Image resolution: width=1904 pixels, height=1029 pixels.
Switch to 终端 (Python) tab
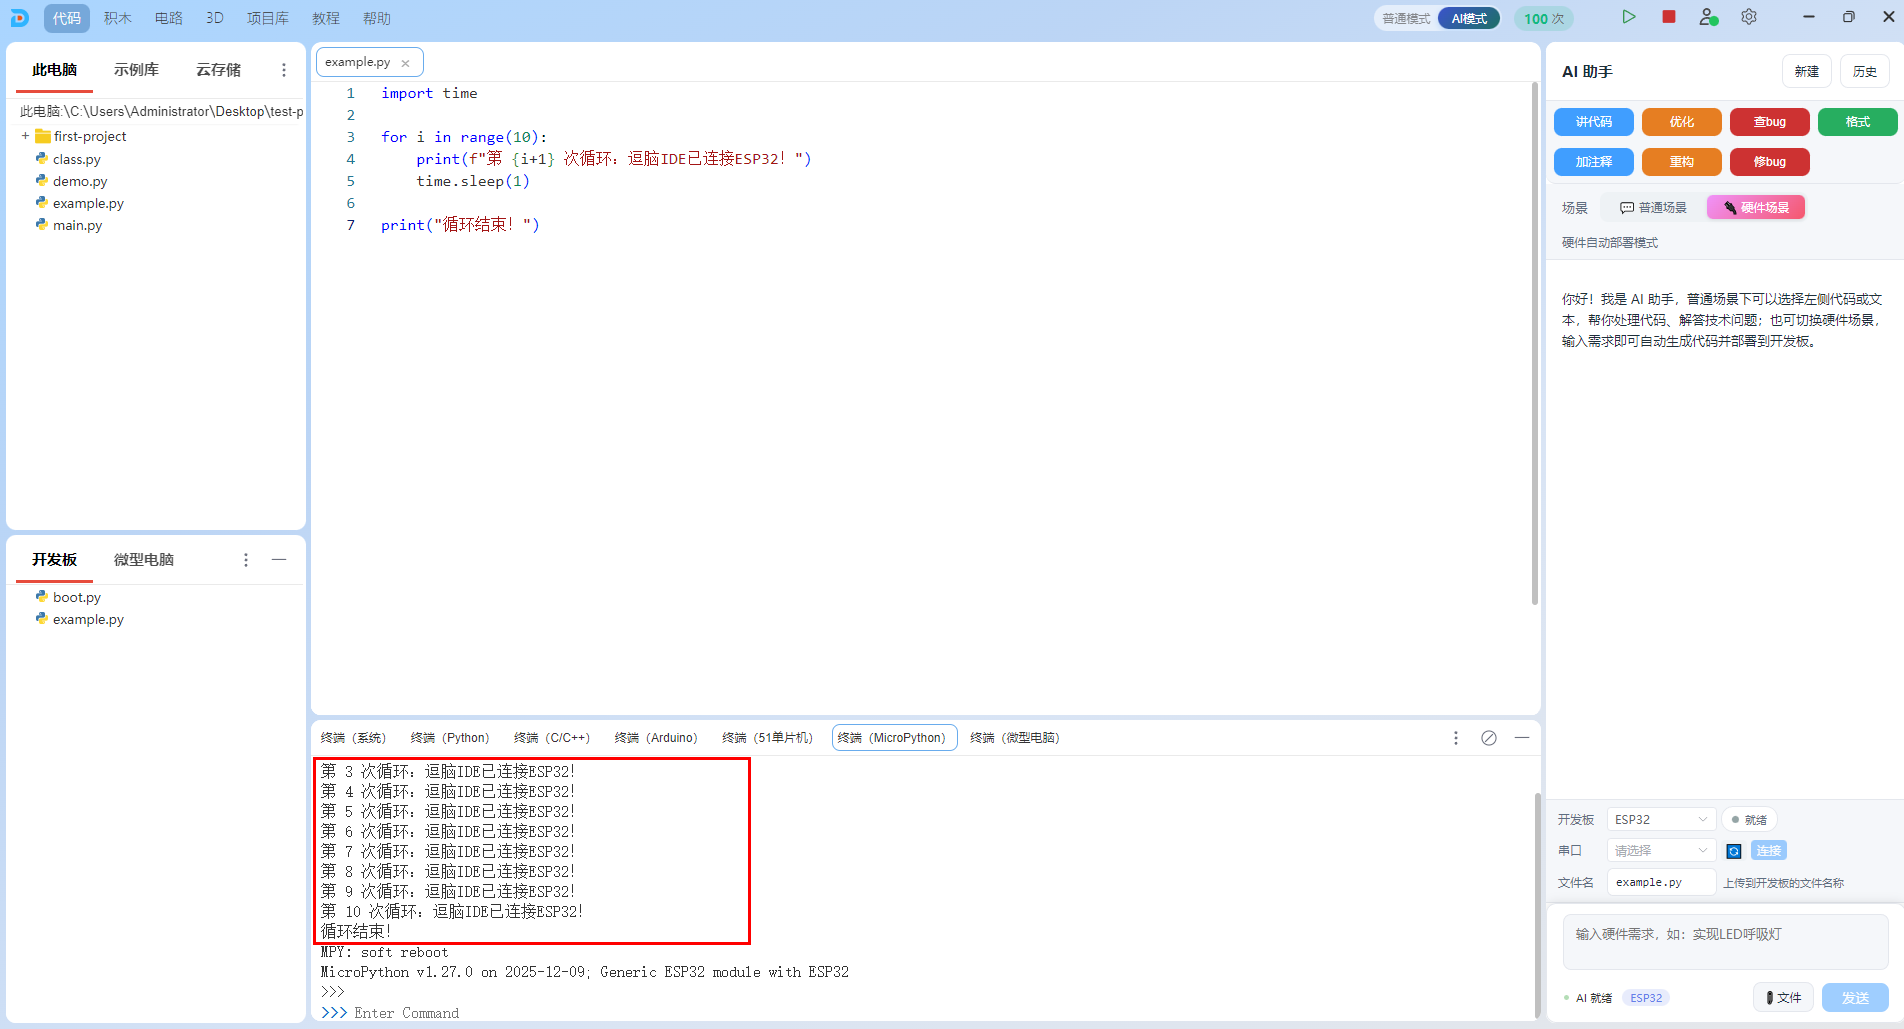[450, 738]
